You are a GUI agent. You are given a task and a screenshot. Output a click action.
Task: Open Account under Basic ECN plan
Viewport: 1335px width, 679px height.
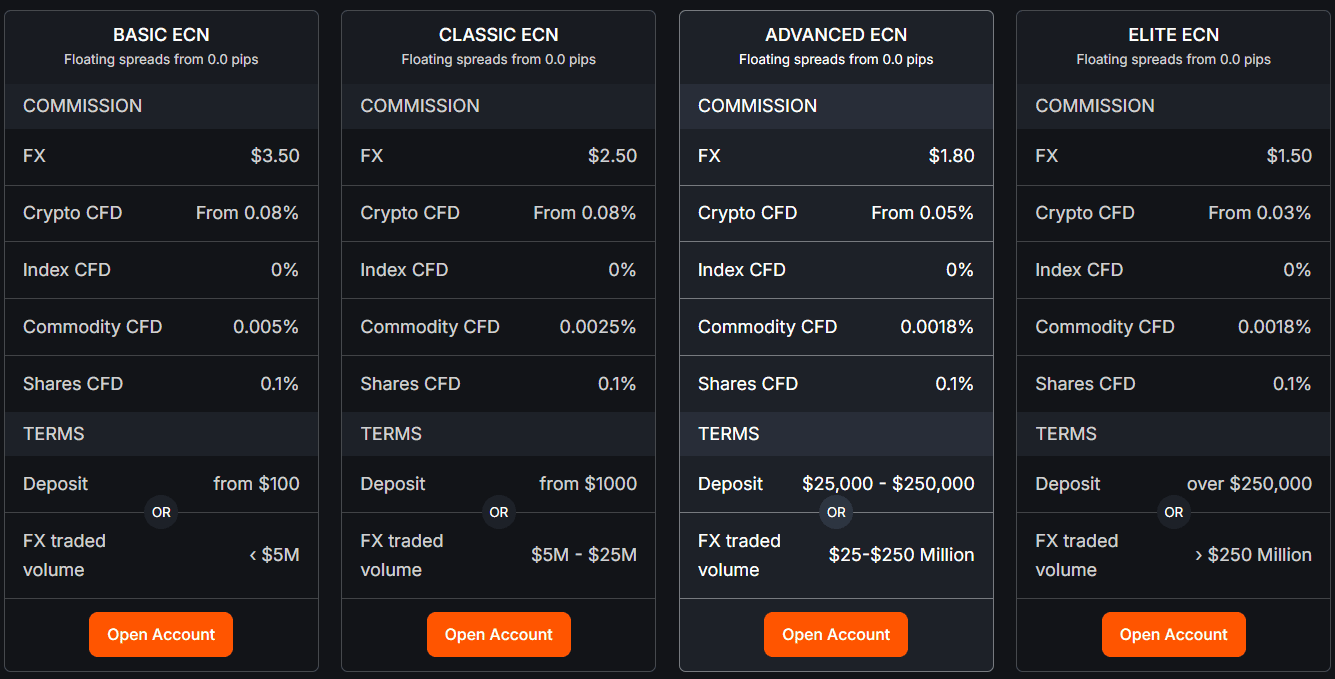pyautogui.click(x=160, y=634)
